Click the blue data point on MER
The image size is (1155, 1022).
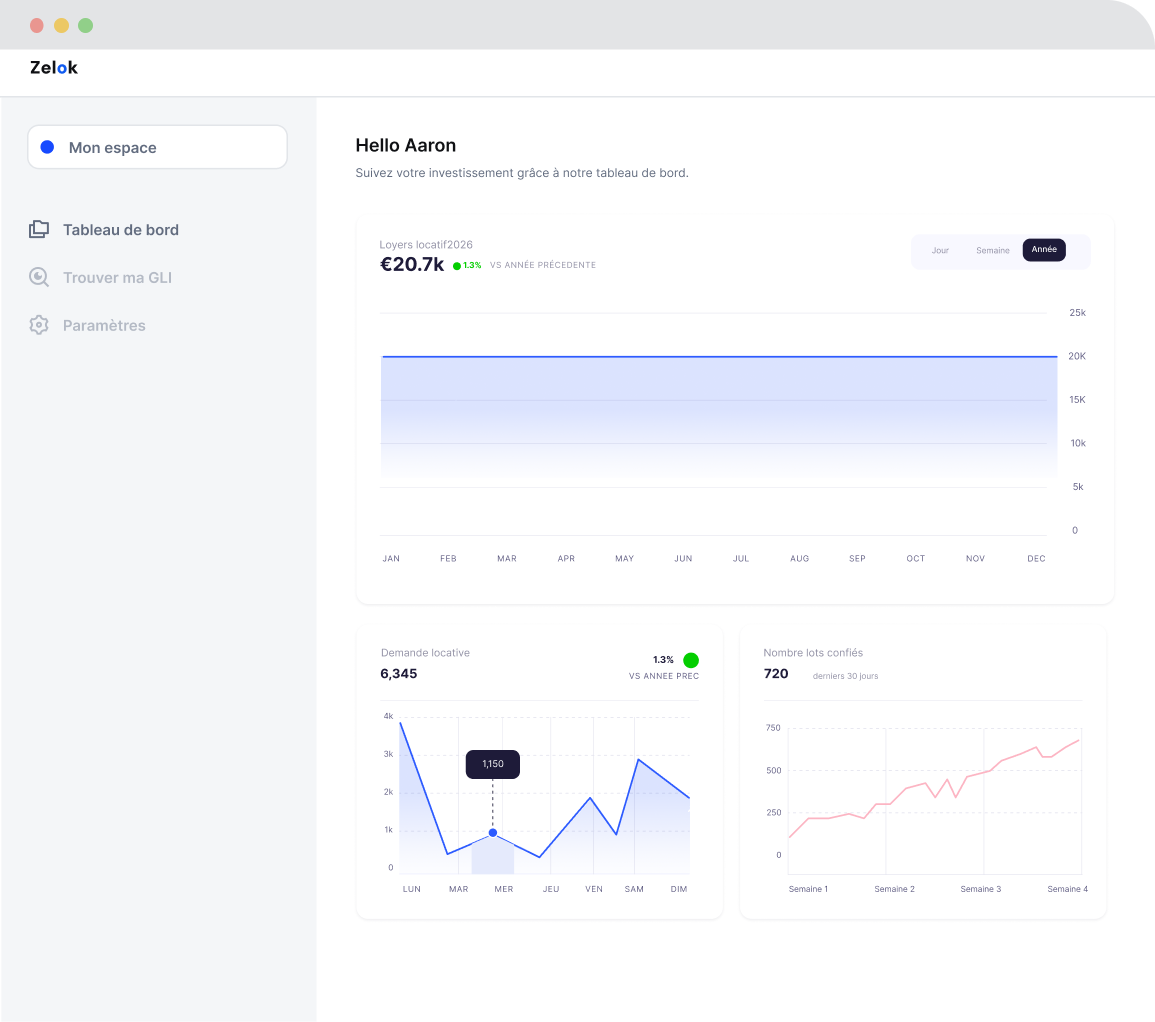[493, 833]
